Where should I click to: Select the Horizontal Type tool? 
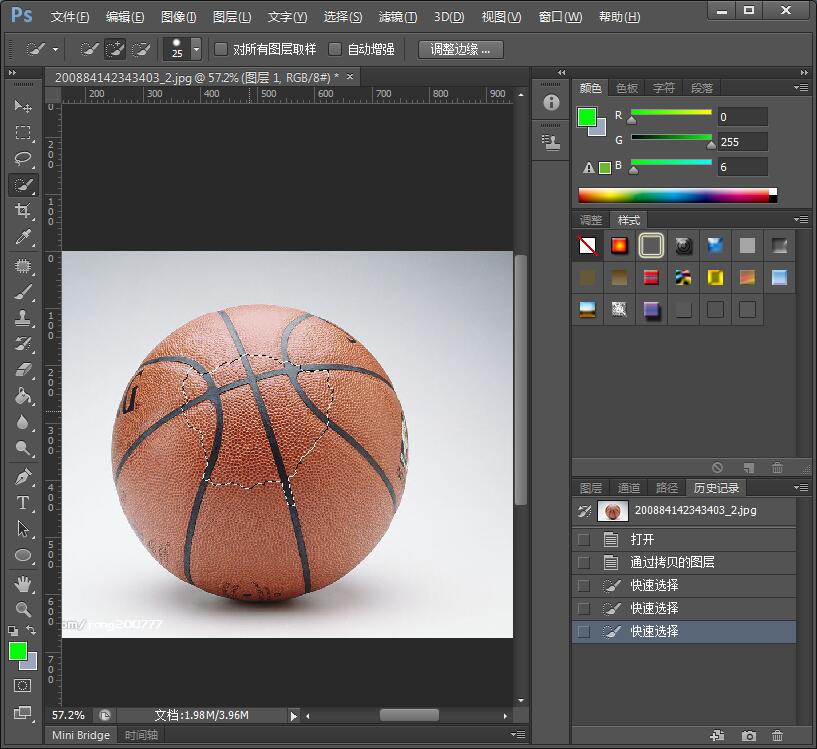pyautogui.click(x=23, y=503)
